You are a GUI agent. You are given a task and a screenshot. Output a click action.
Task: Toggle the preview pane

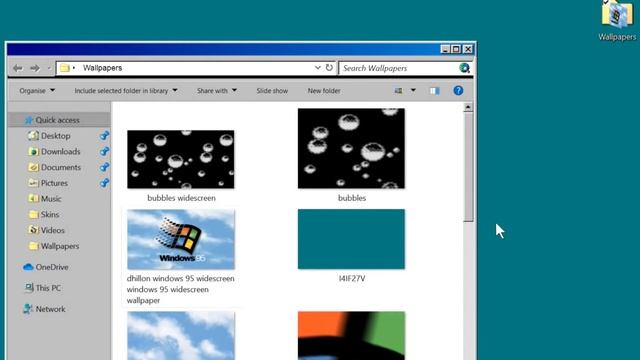point(434,91)
